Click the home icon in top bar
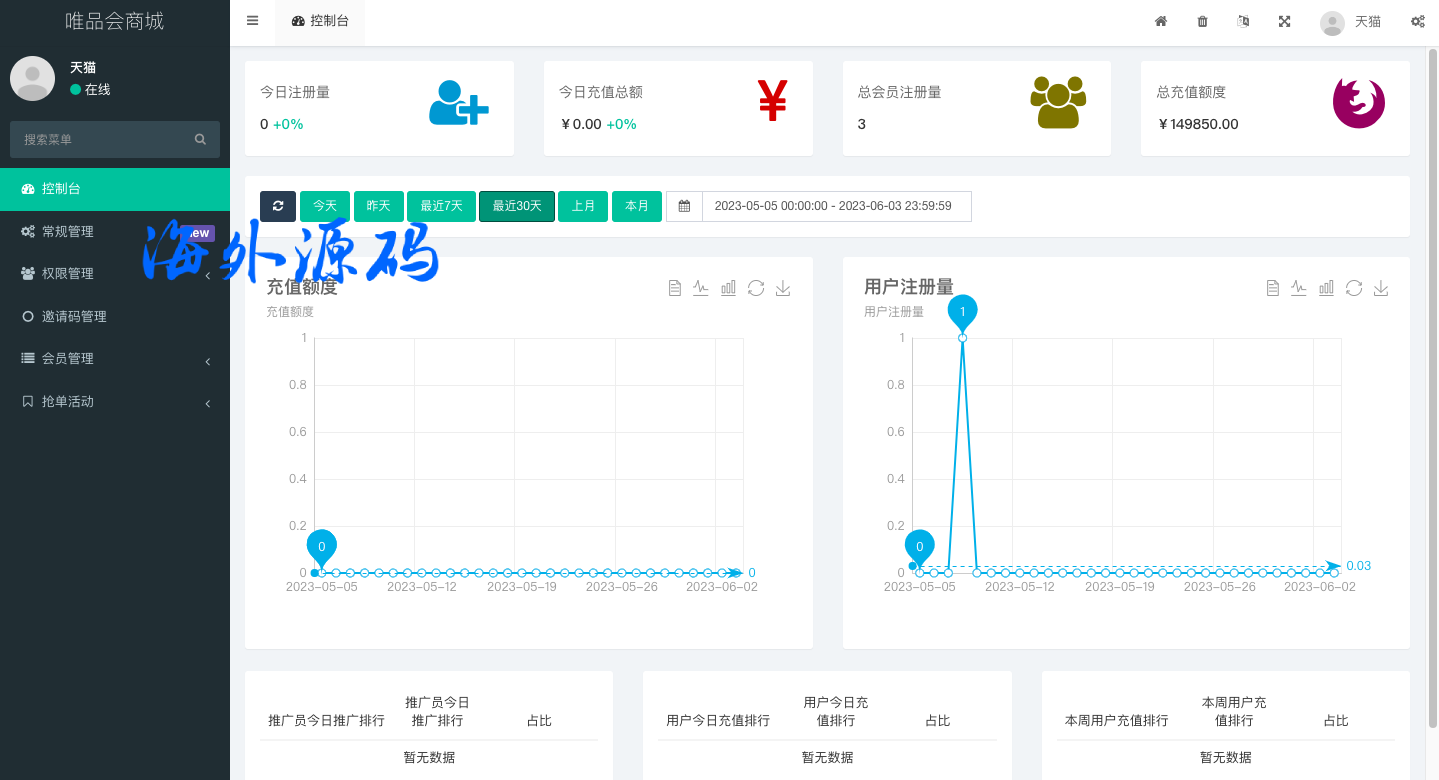 tap(1161, 21)
